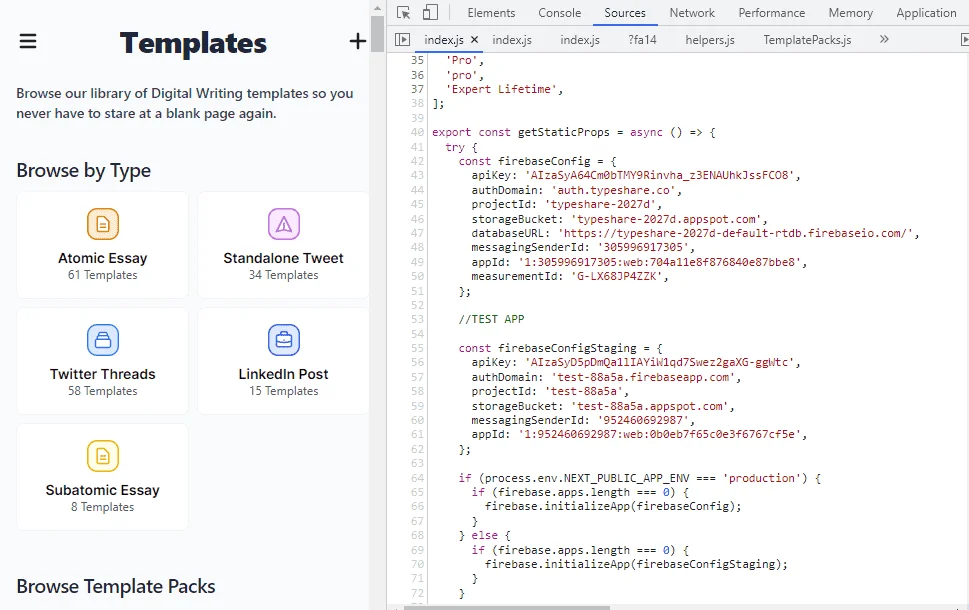Toggle the device toolbar icon in DevTools
Image resolution: width=969 pixels, height=610 pixels.
[430, 12]
